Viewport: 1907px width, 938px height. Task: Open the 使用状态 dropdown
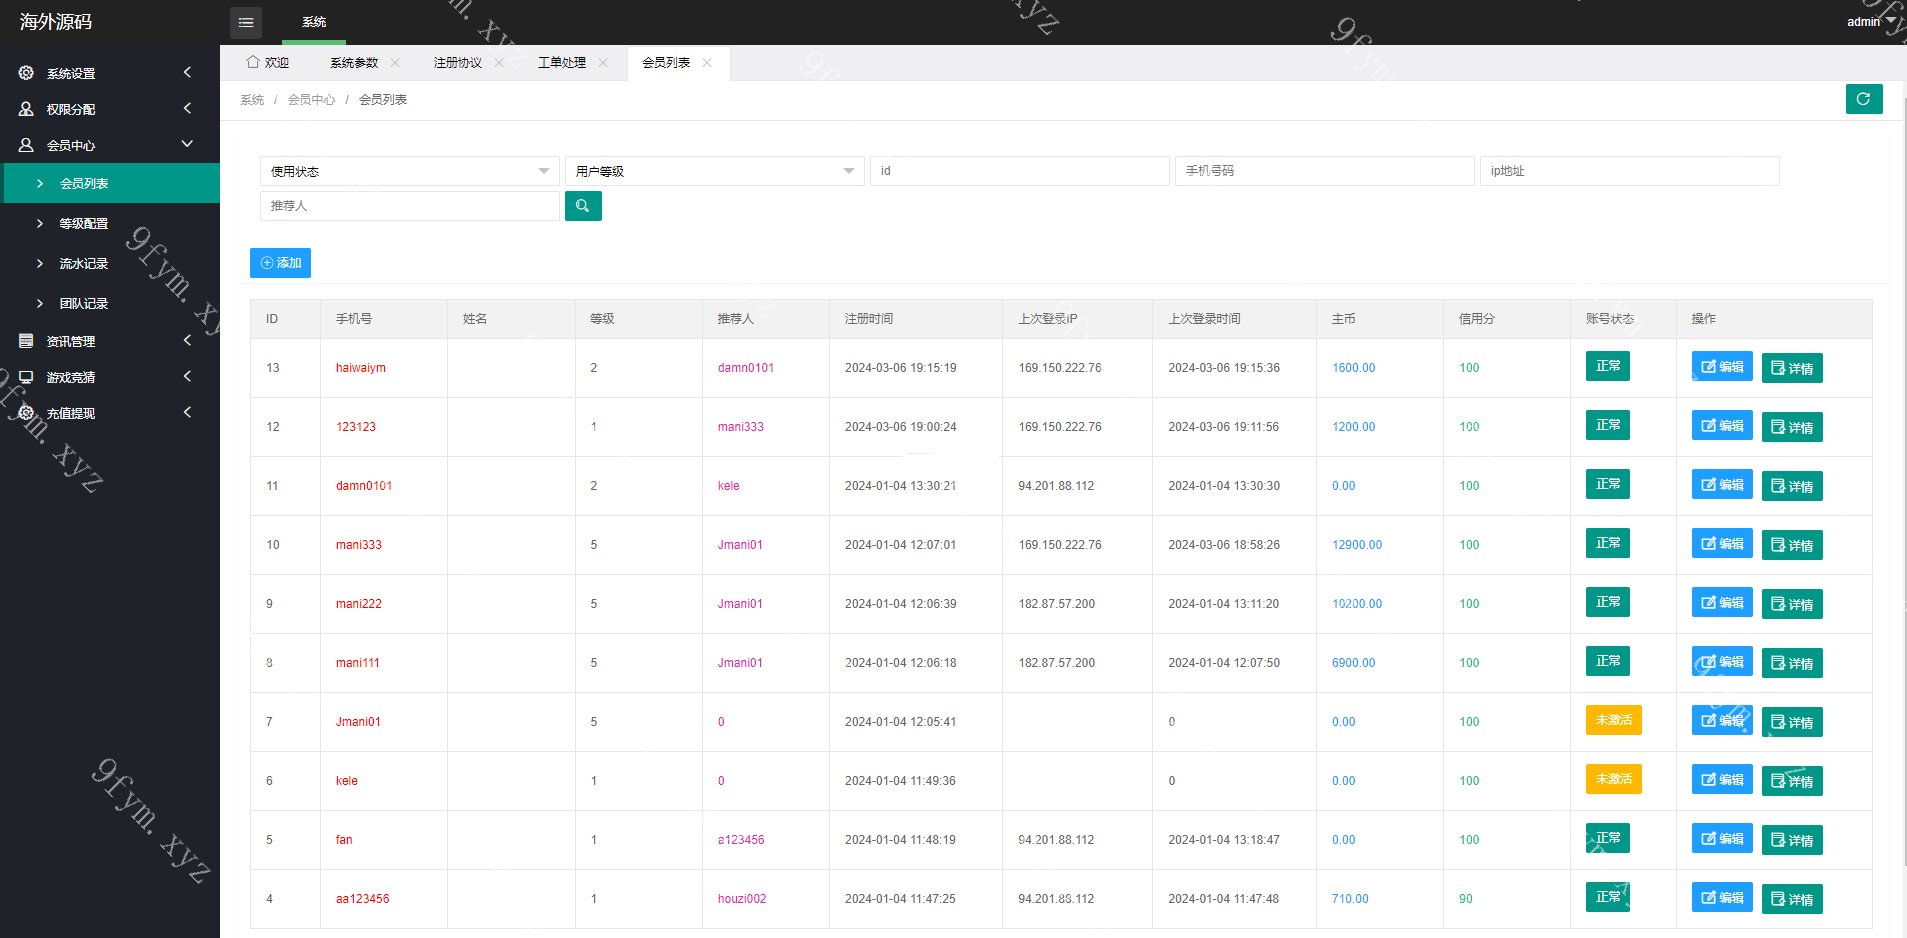point(409,171)
